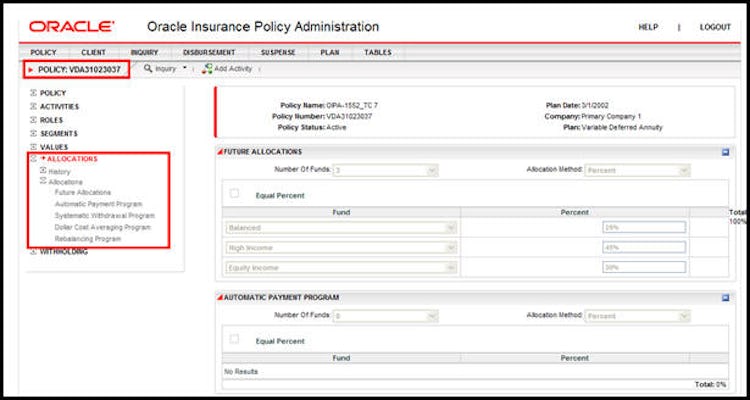This screenshot has height=400, width=750.
Task: Expand the ACTIVITIES tree node
Action: pyautogui.click(x=33, y=106)
